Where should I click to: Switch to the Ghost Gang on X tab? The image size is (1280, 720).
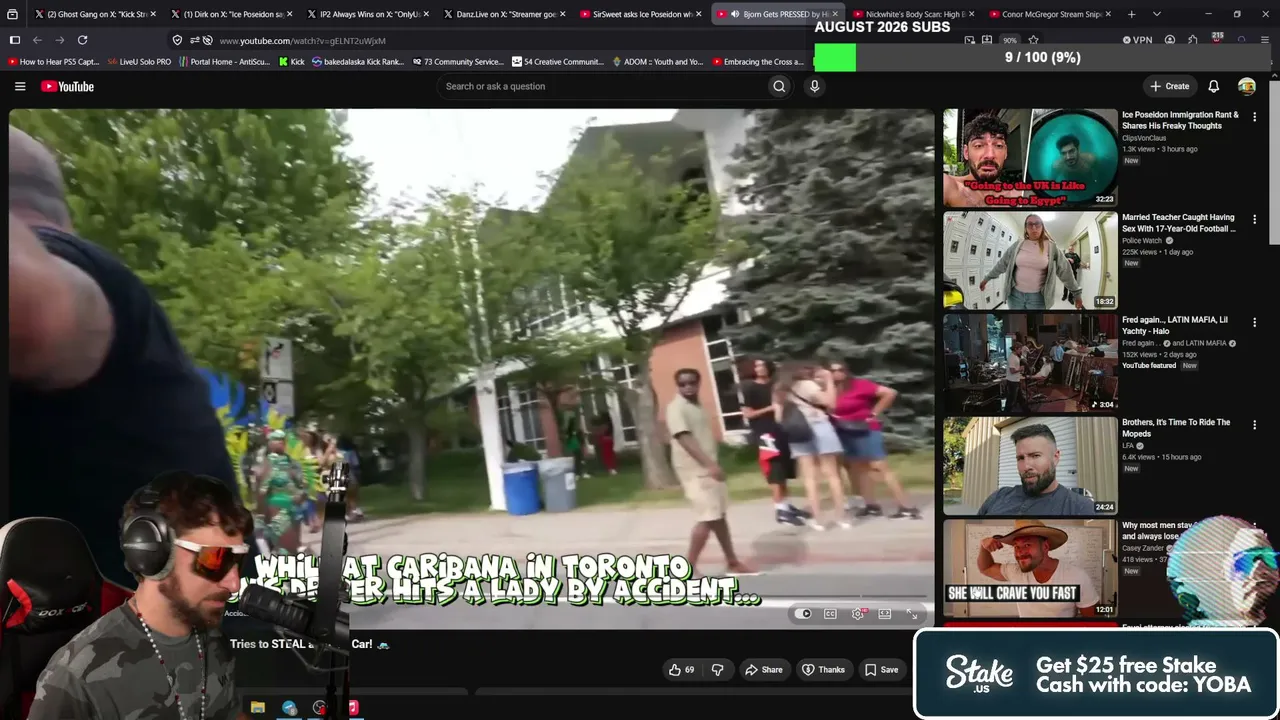pyautogui.click(x=96, y=14)
